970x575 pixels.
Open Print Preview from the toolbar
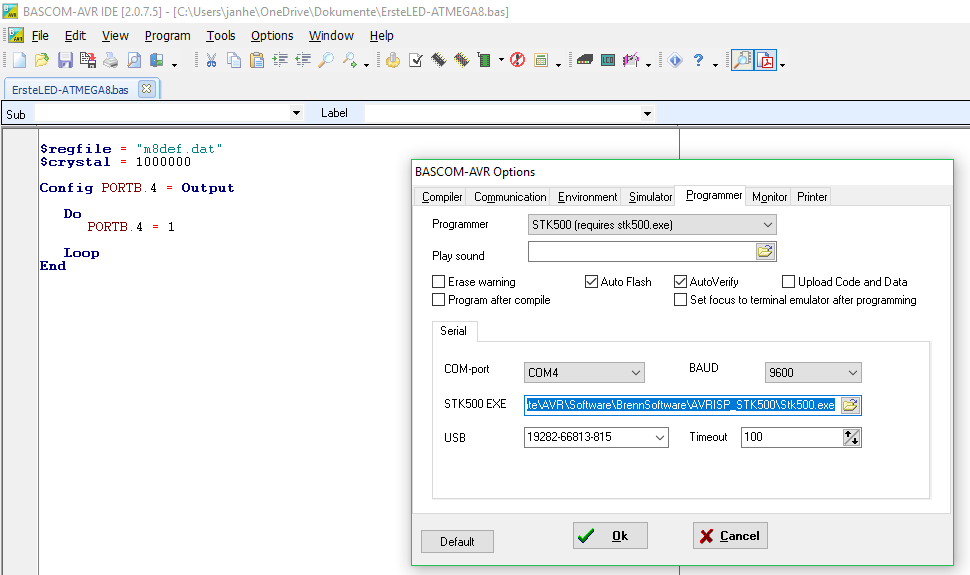[134, 60]
